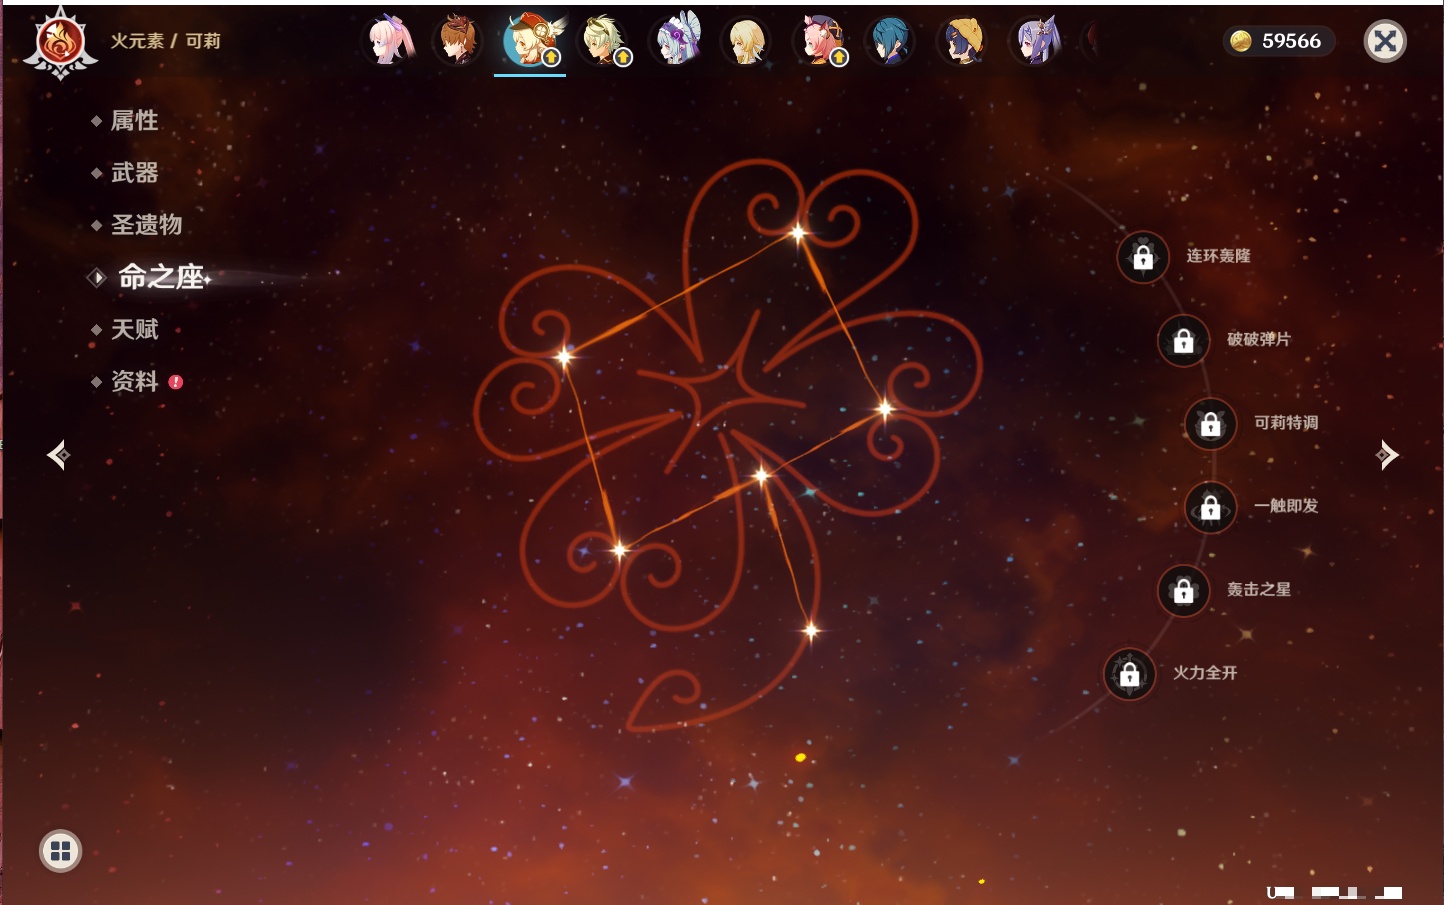The image size is (1444, 905).
Task: Click the Mora amount 59566
Action: point(1291,41)
